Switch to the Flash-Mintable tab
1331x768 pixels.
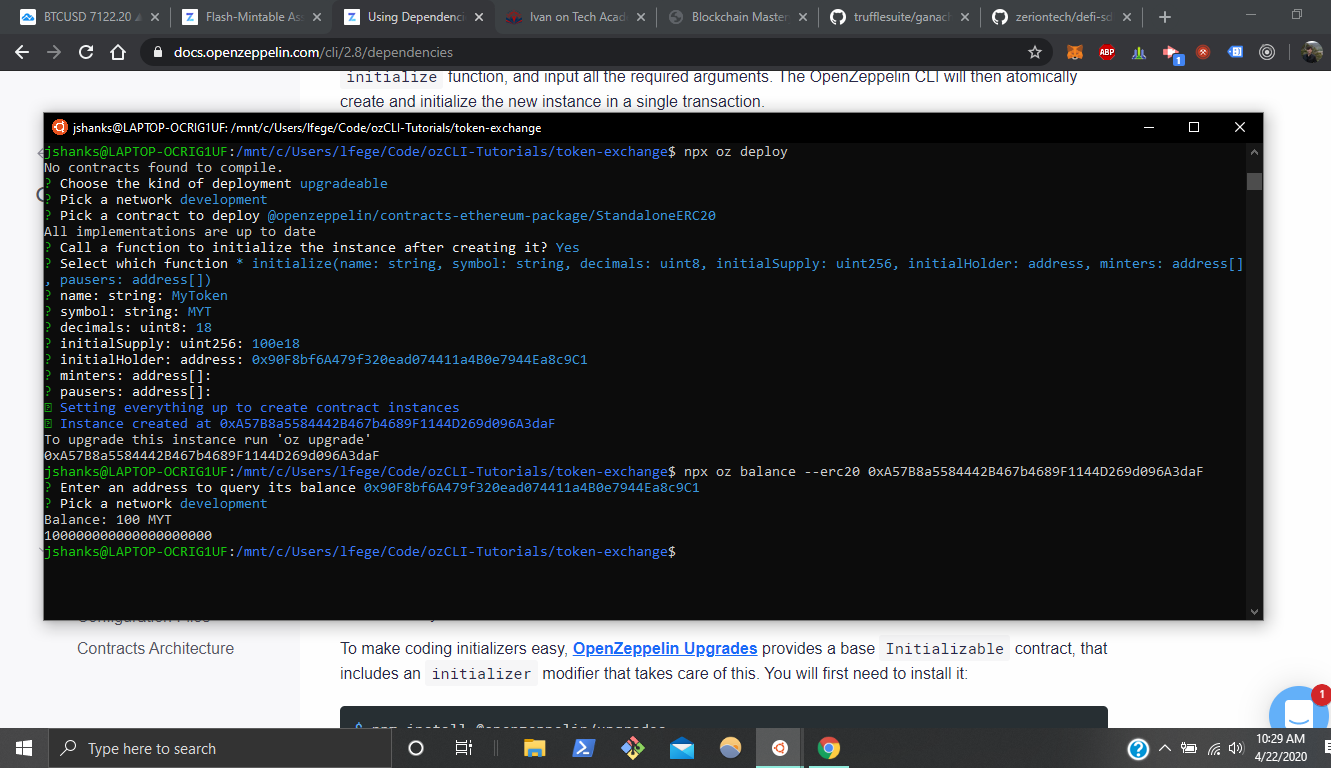tap(252, 17)
